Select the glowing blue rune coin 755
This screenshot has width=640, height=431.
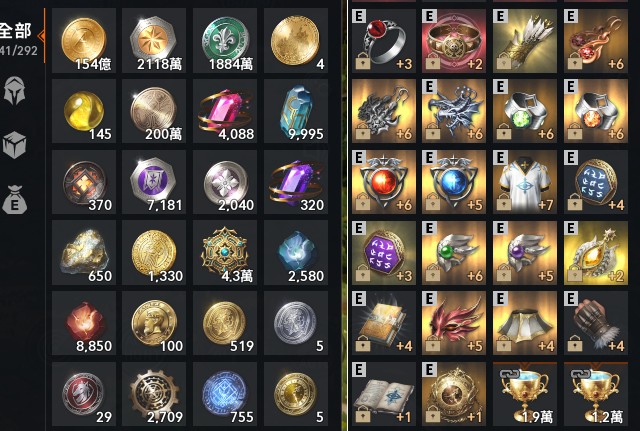[225, 394]
